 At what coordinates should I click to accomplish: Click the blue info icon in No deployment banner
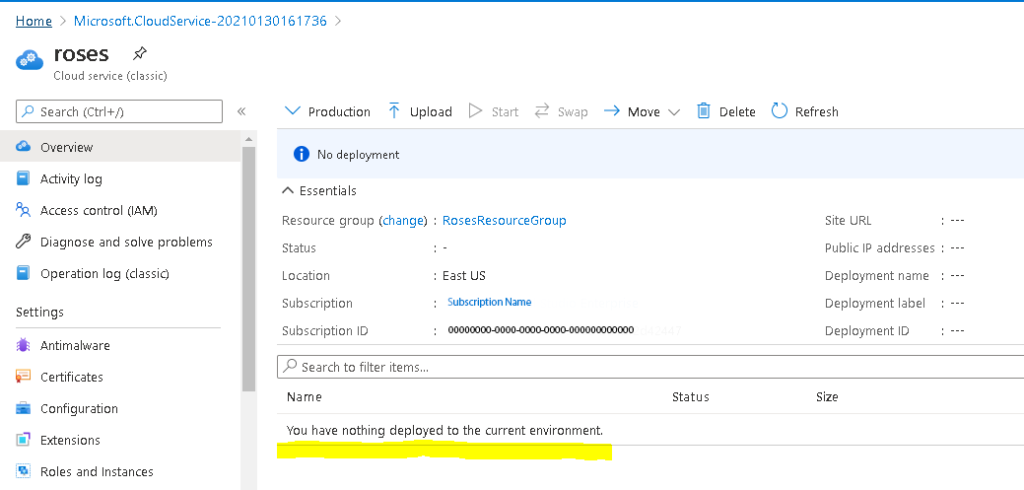click(301, 154)
